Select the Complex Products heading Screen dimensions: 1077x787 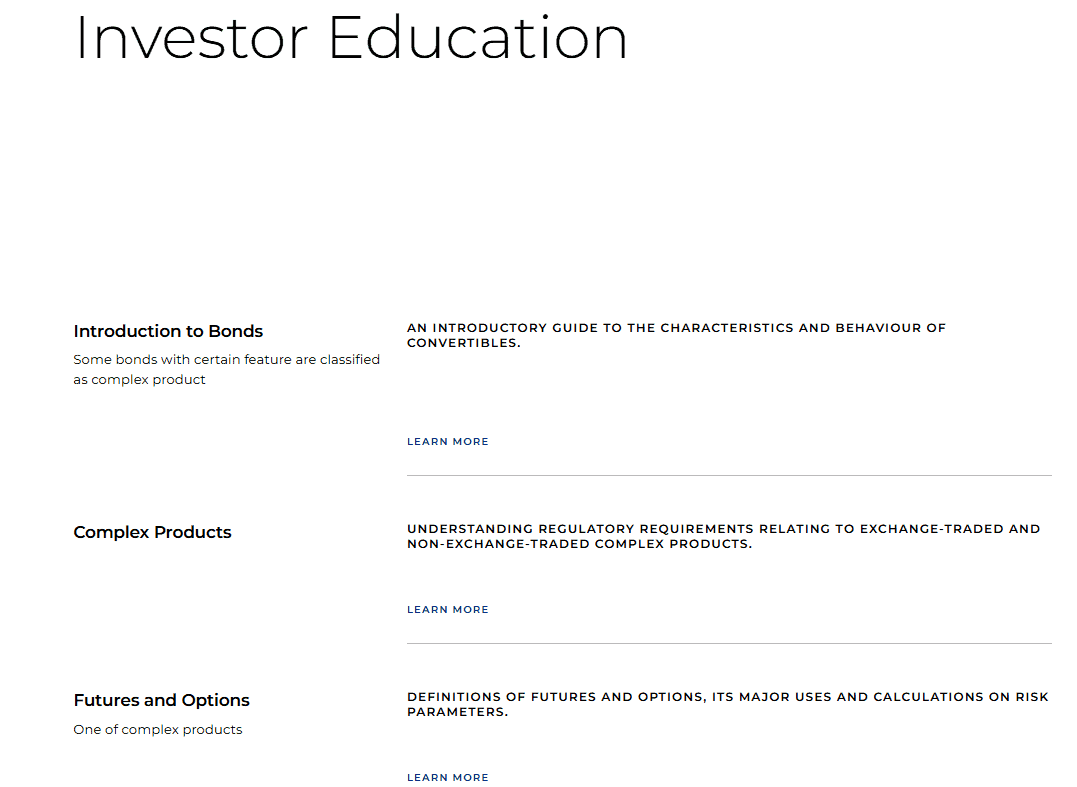[152, 532]
